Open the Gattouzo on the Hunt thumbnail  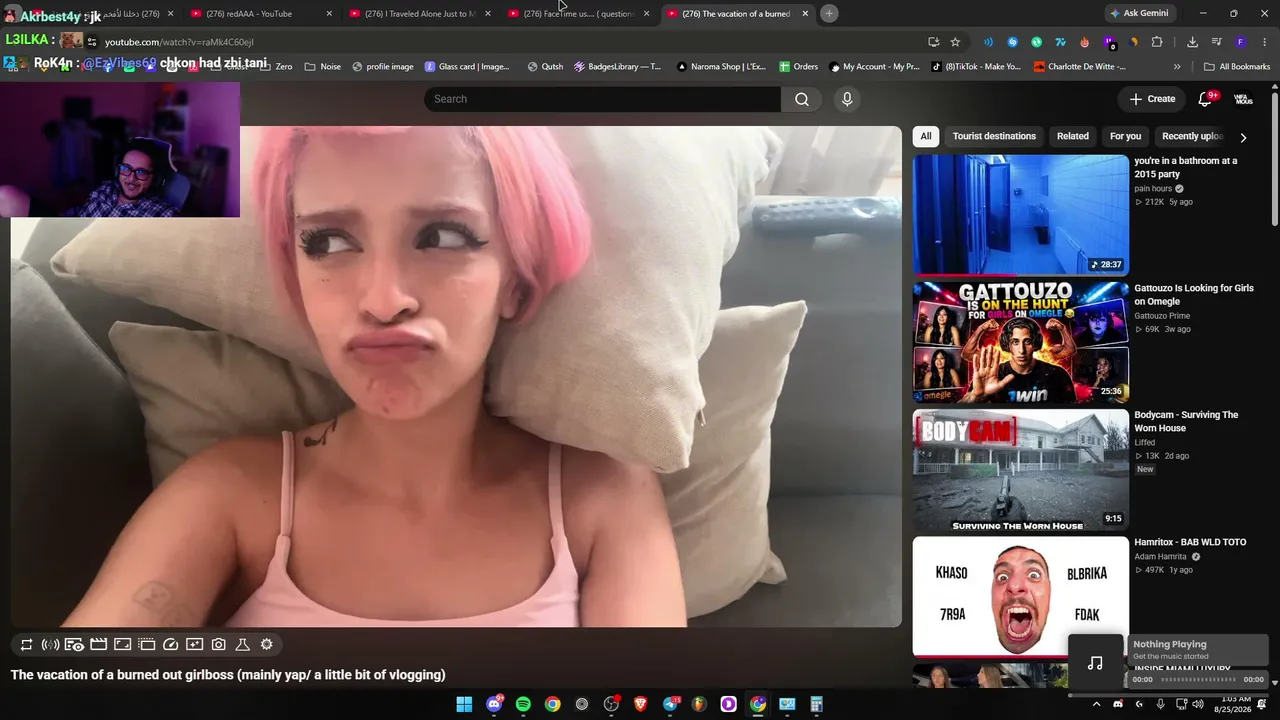tap(1021, 342)
